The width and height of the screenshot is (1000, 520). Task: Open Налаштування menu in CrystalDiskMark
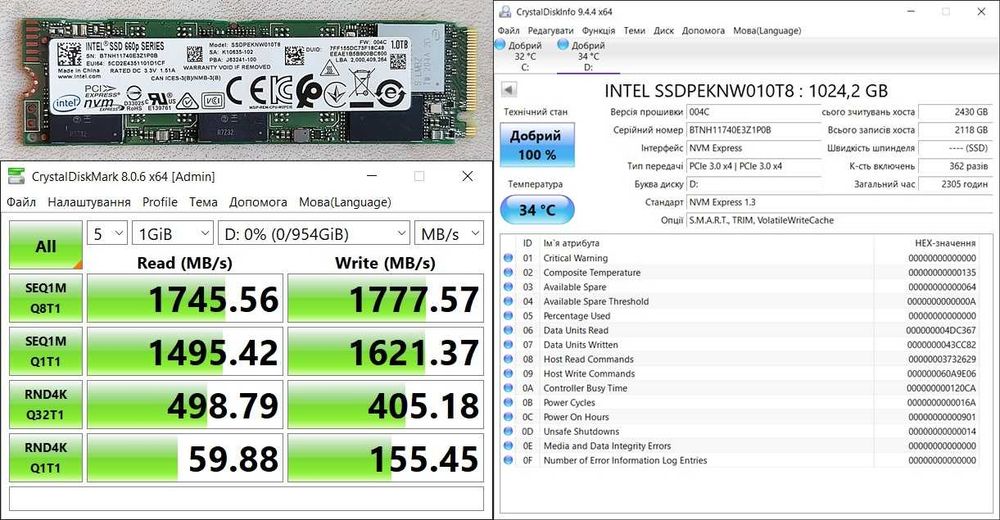[89, 202]
